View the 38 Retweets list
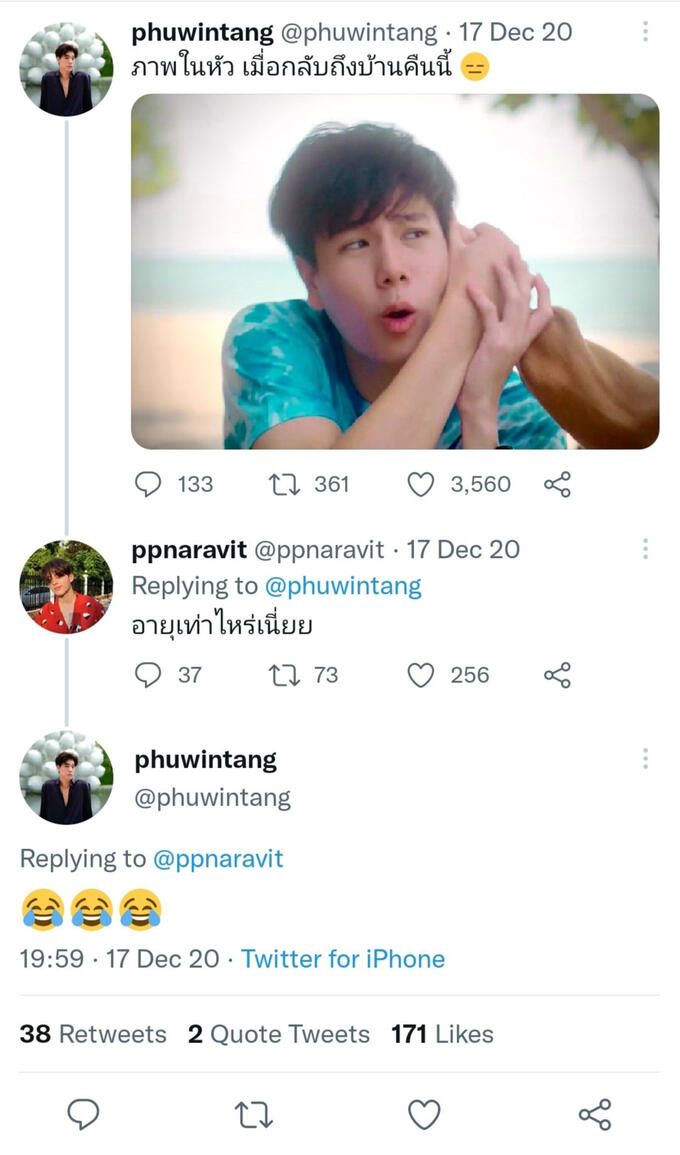This screenshot has width=680, height=1155. 93,1034
